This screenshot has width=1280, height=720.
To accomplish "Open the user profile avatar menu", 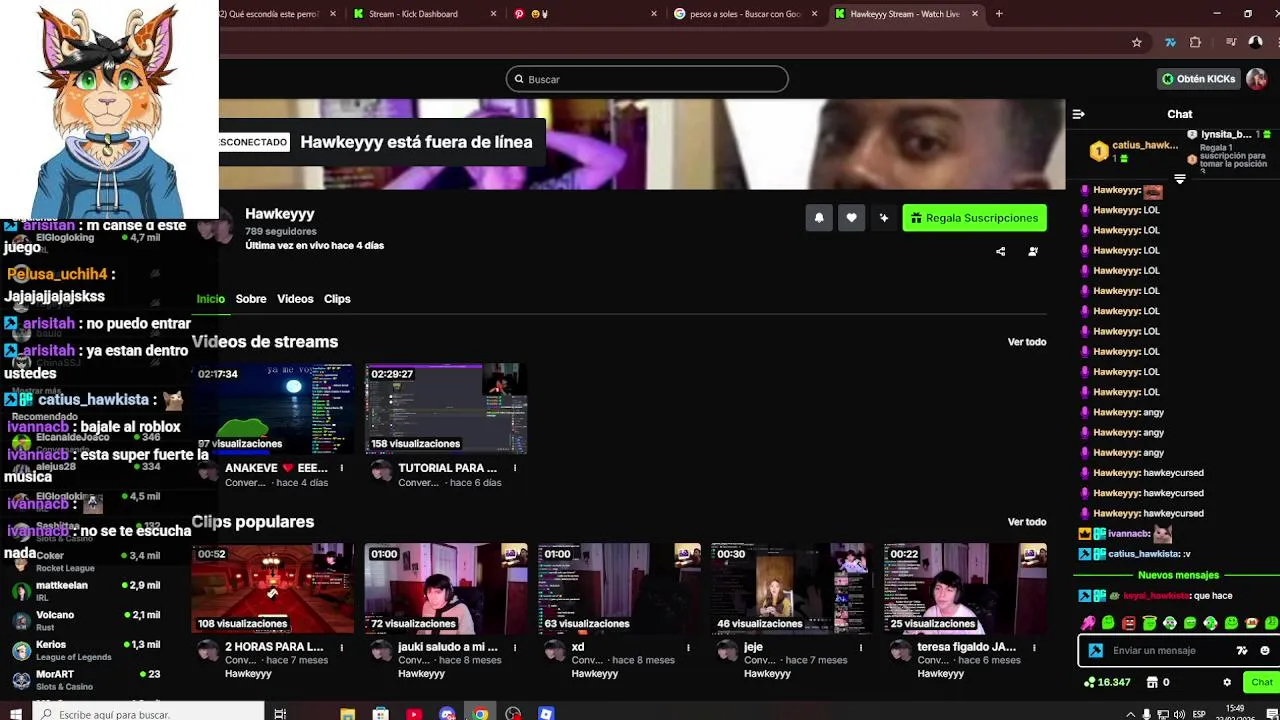I will (x=1258, y=79).
